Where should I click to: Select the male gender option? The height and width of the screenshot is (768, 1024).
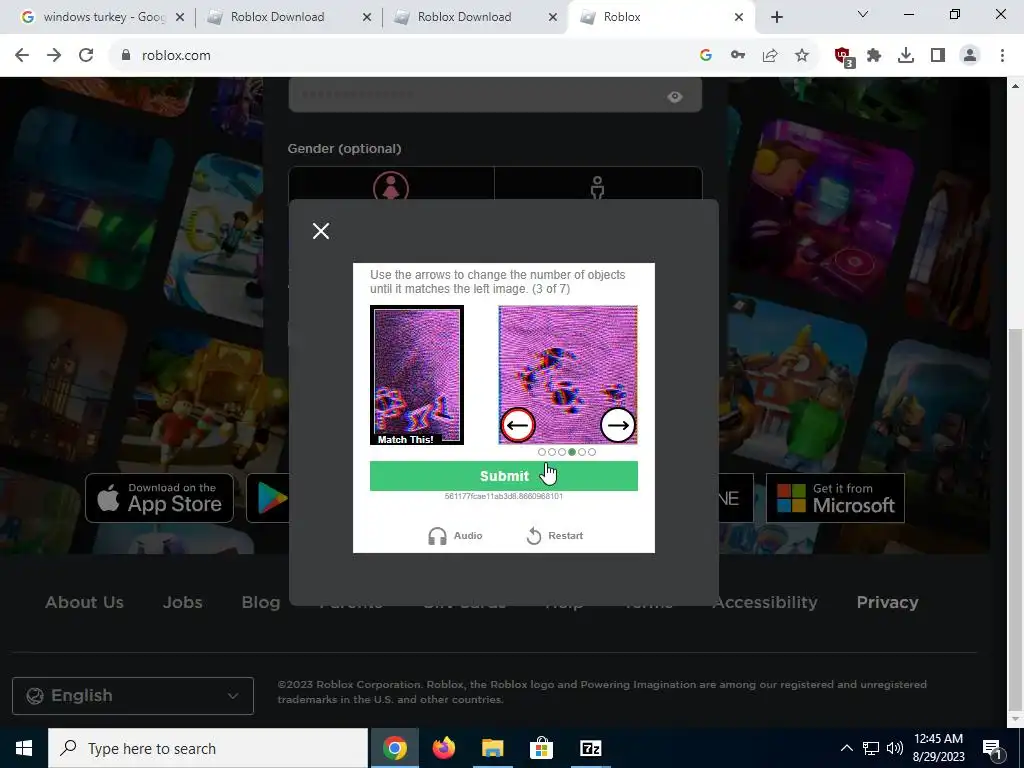point(598,184)
